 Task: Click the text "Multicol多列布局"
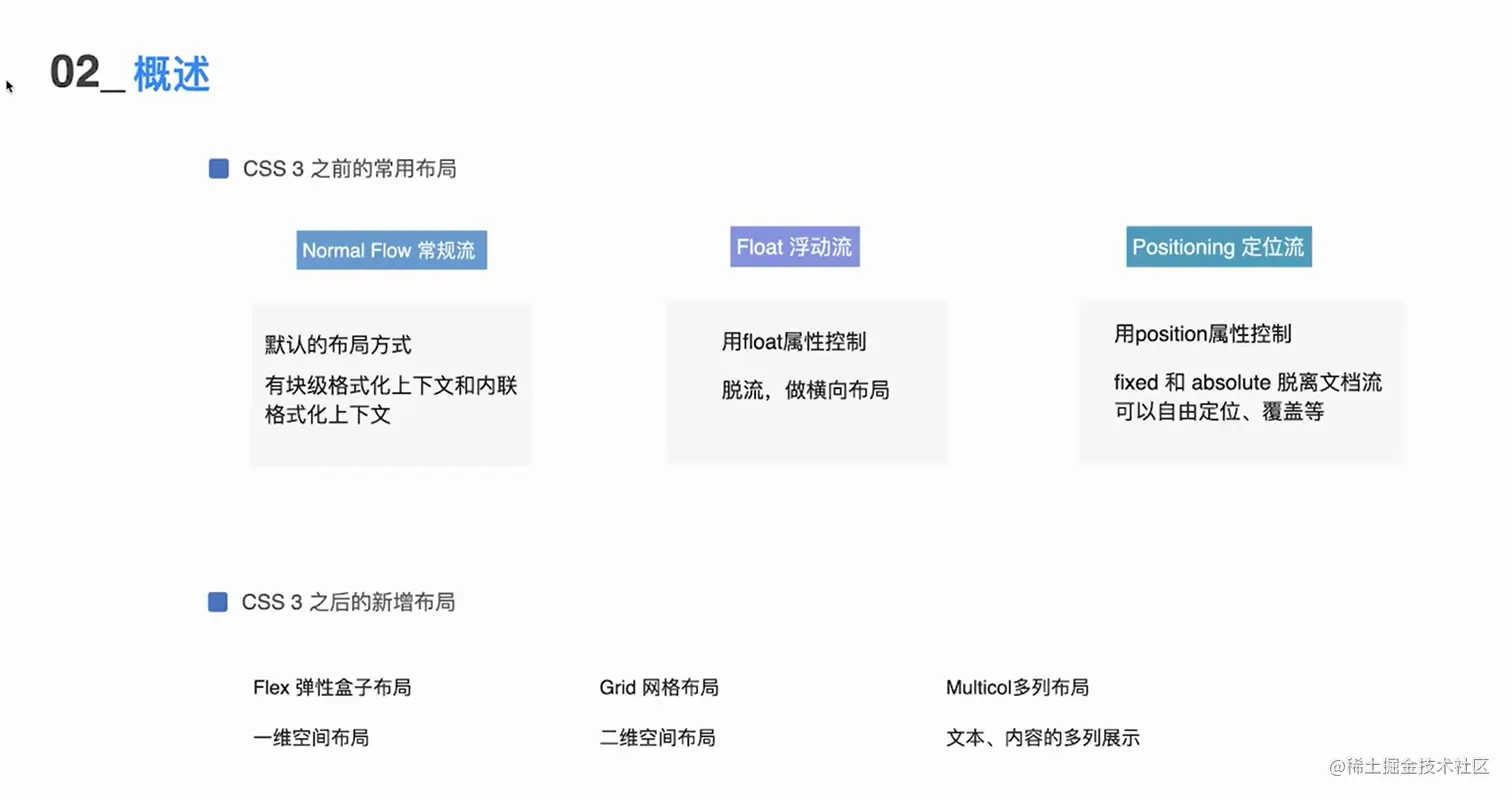(x=1017, y=688)
